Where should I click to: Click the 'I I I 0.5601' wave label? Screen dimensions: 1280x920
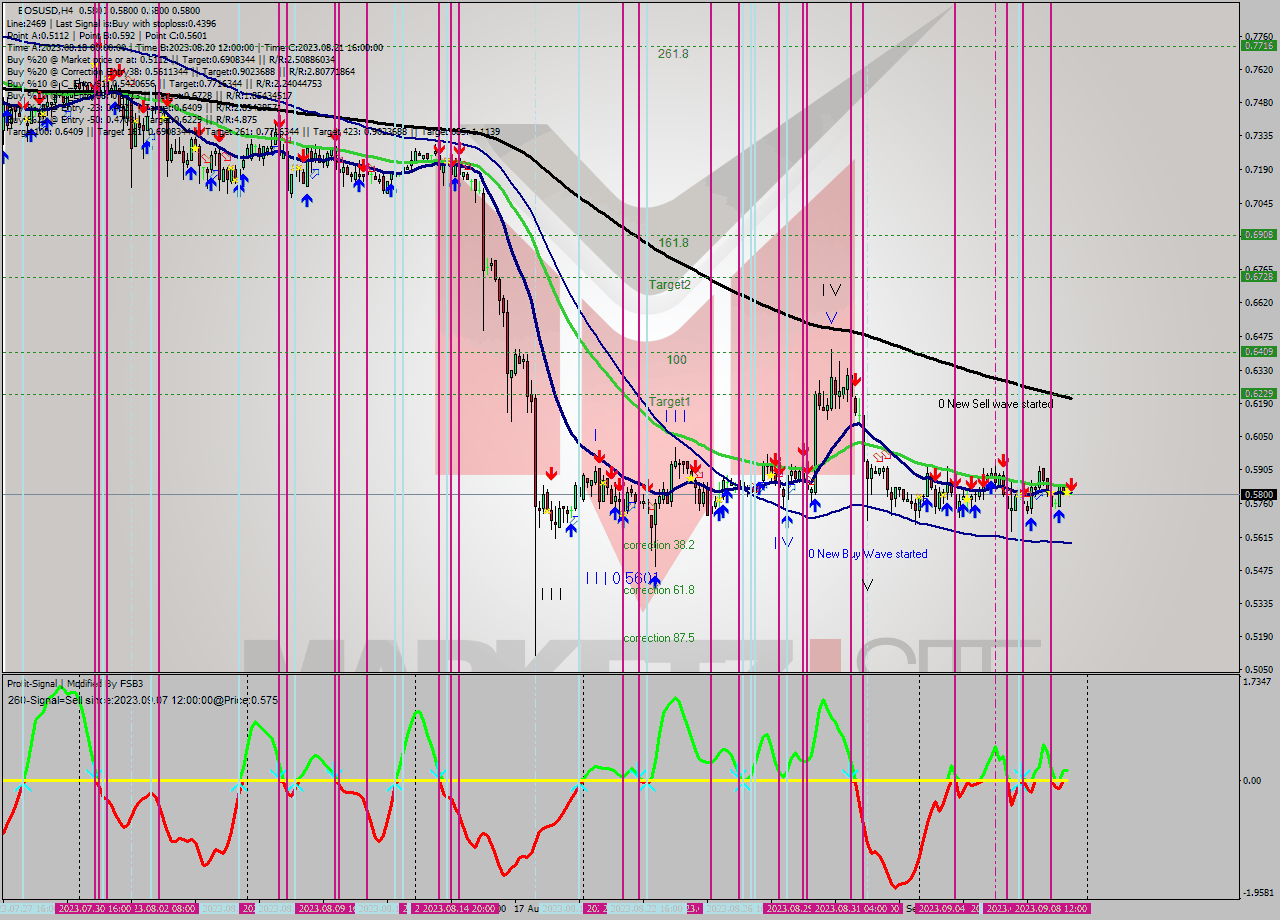click(x=622, y=578)
